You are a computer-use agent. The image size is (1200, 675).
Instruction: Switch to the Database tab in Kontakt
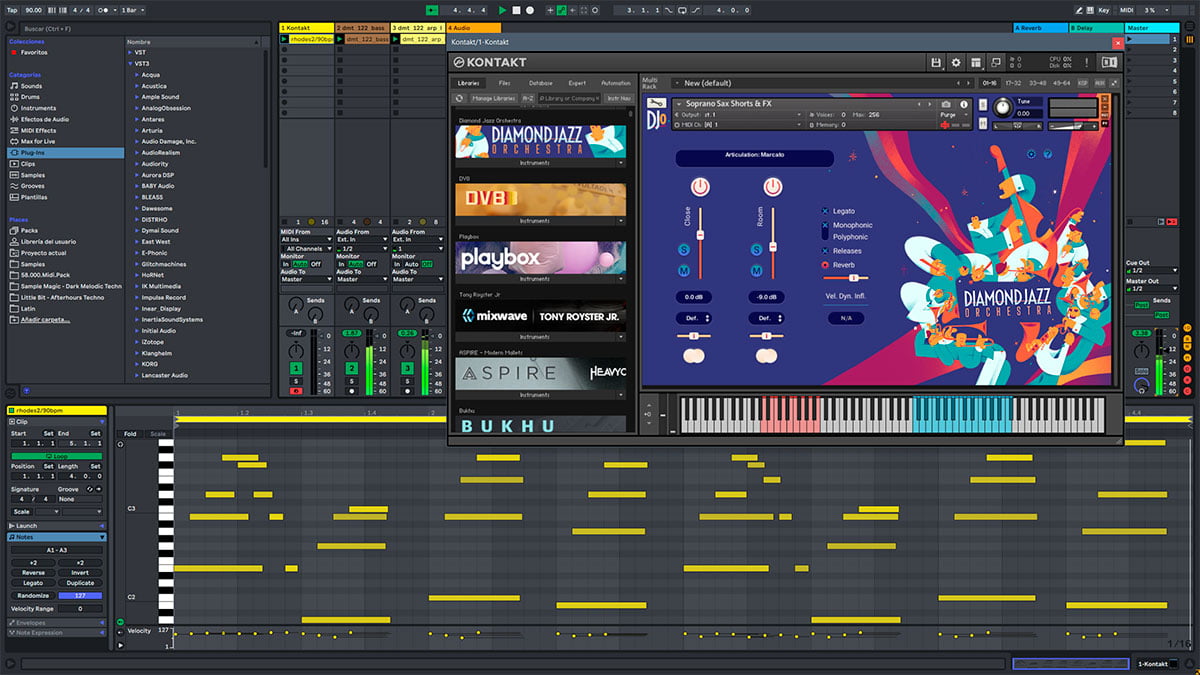tap(541, 83)
